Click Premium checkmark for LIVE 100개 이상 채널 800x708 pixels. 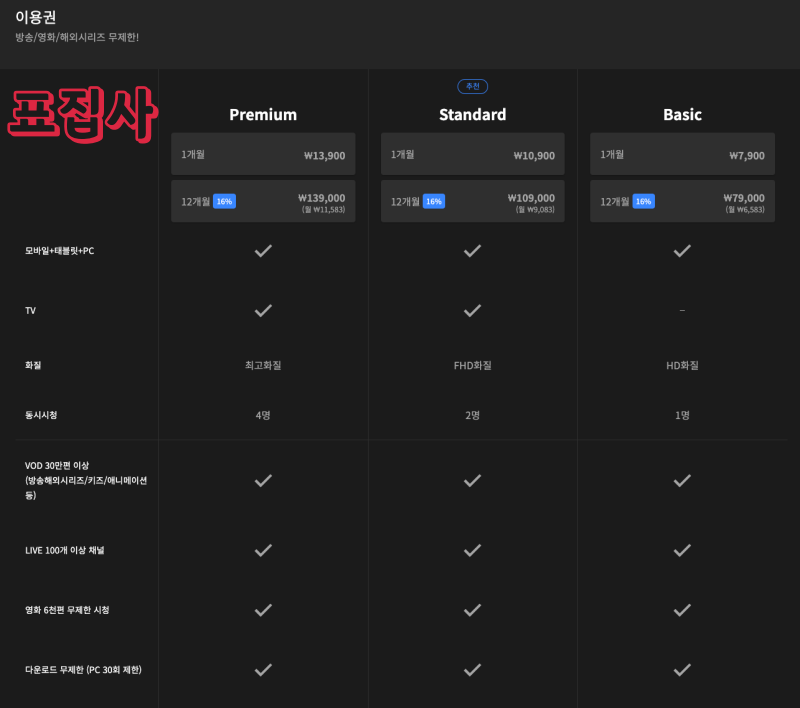(263, 550)
